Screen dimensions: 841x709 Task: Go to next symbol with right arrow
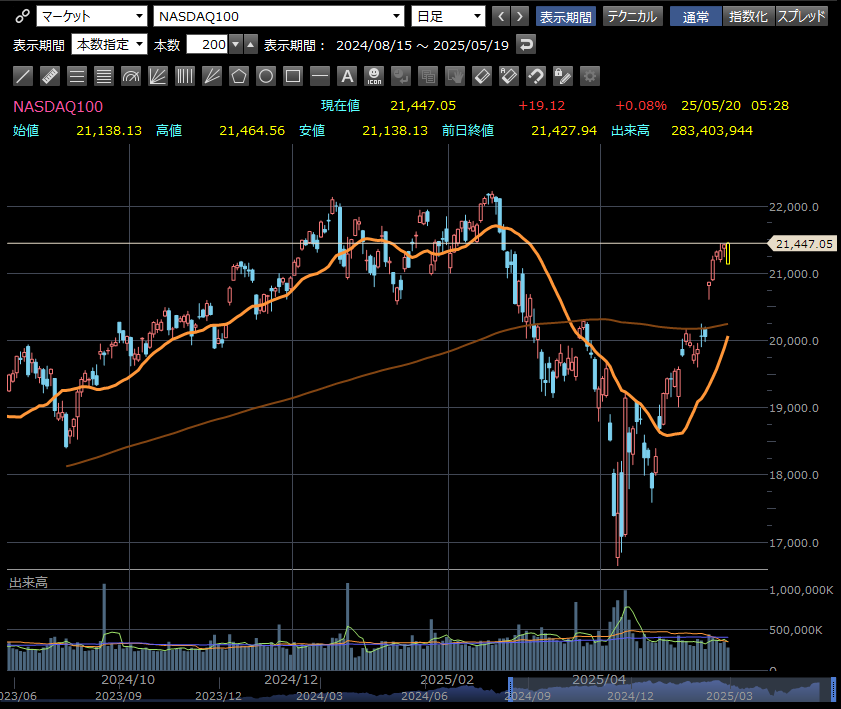tap(520, 17)
